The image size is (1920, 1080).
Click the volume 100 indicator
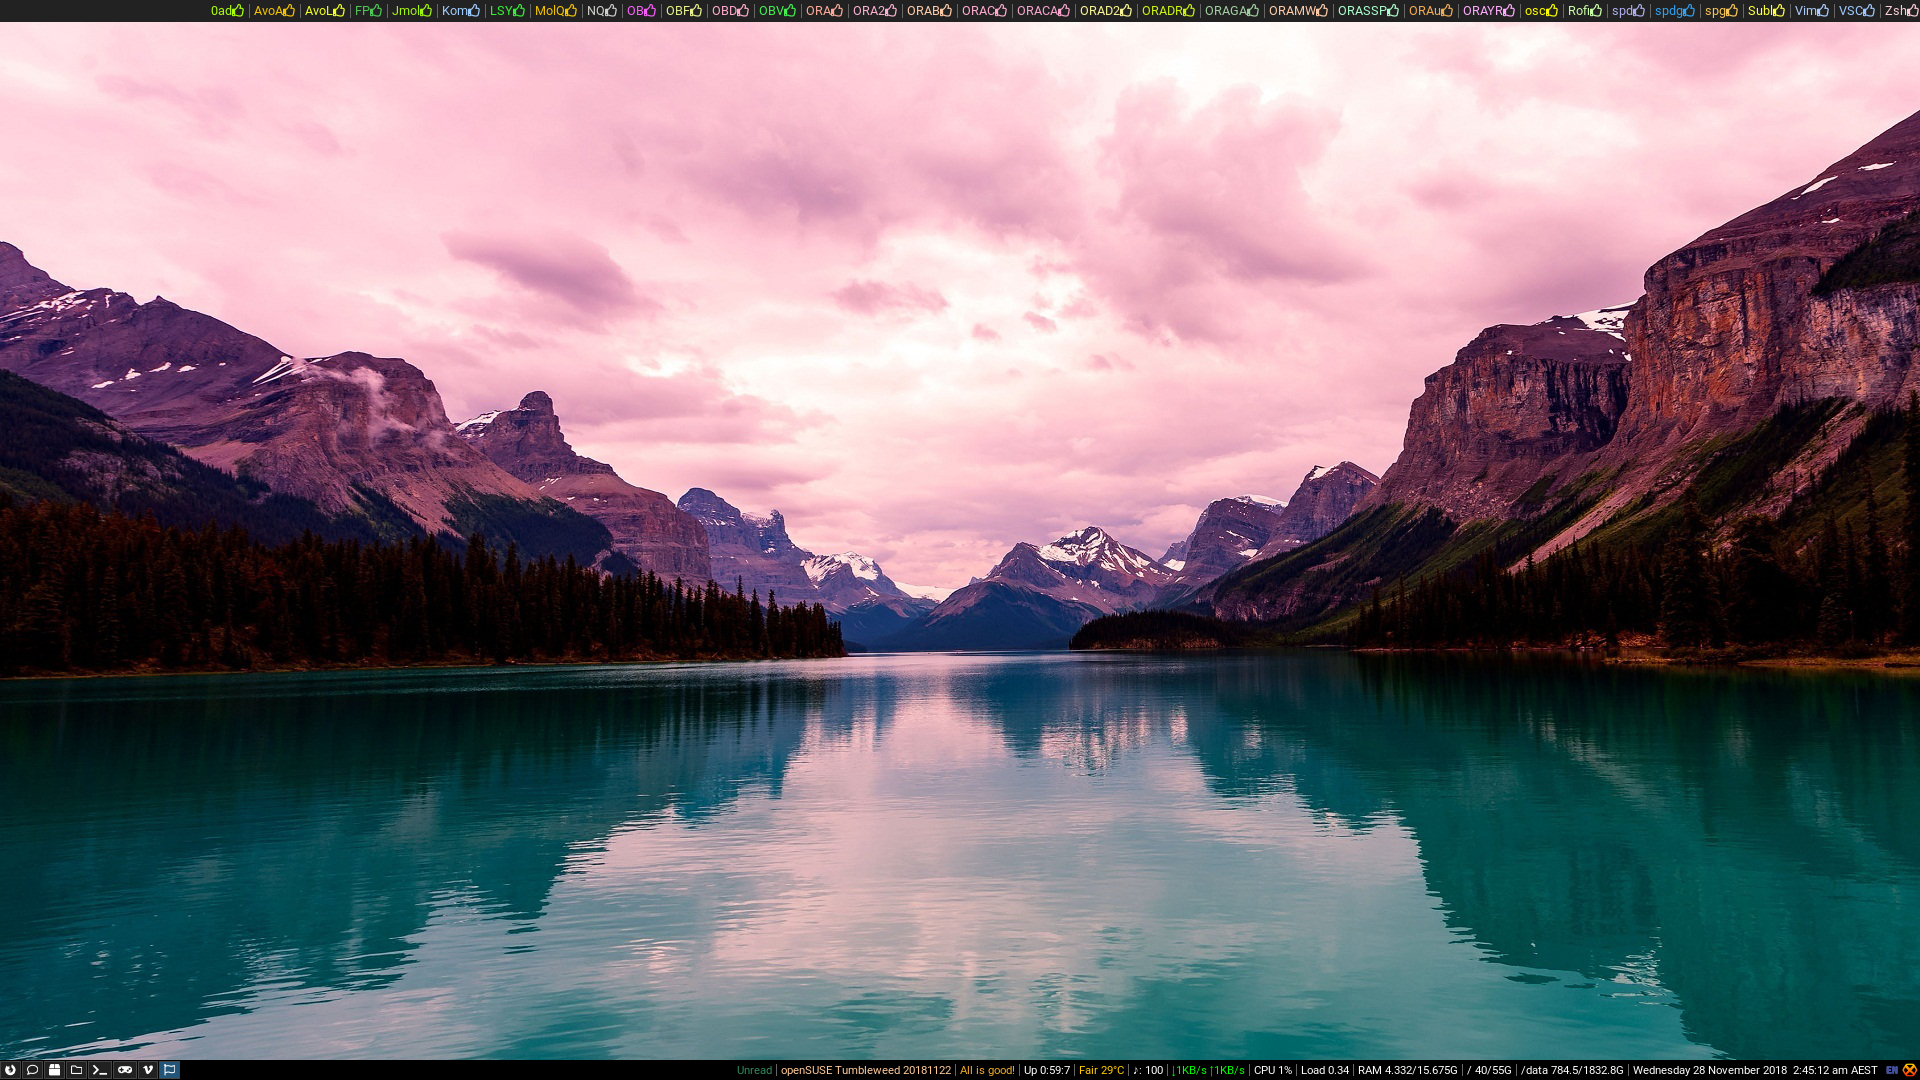click(x=1148, y=1070)
